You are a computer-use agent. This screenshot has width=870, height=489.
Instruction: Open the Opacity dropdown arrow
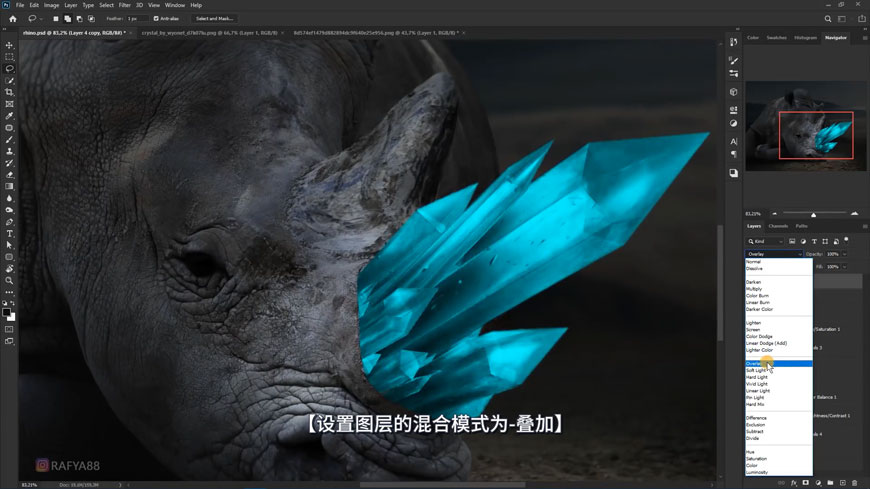[x=844, y=254]
